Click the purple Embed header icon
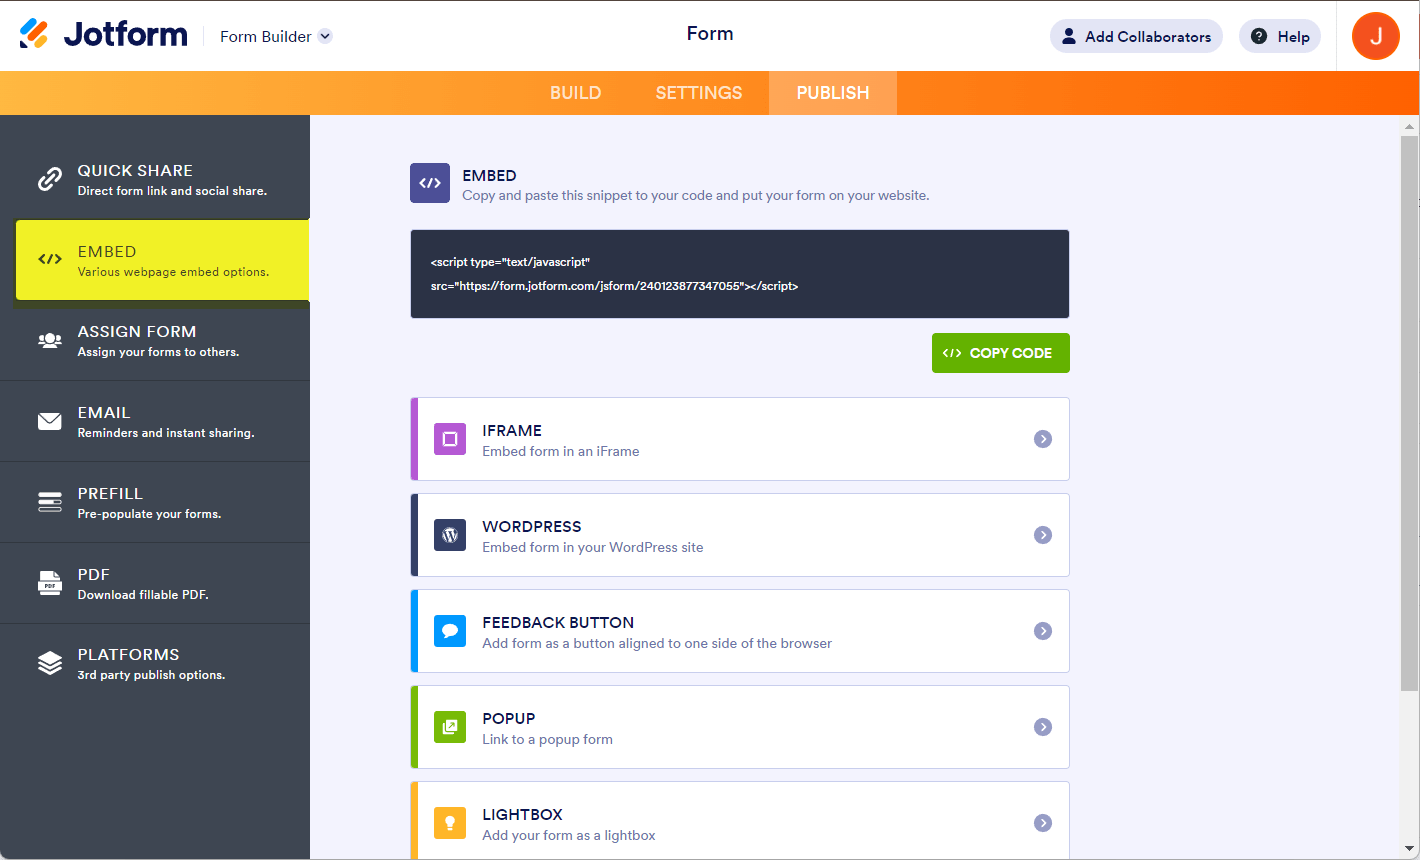 (430, 183)
